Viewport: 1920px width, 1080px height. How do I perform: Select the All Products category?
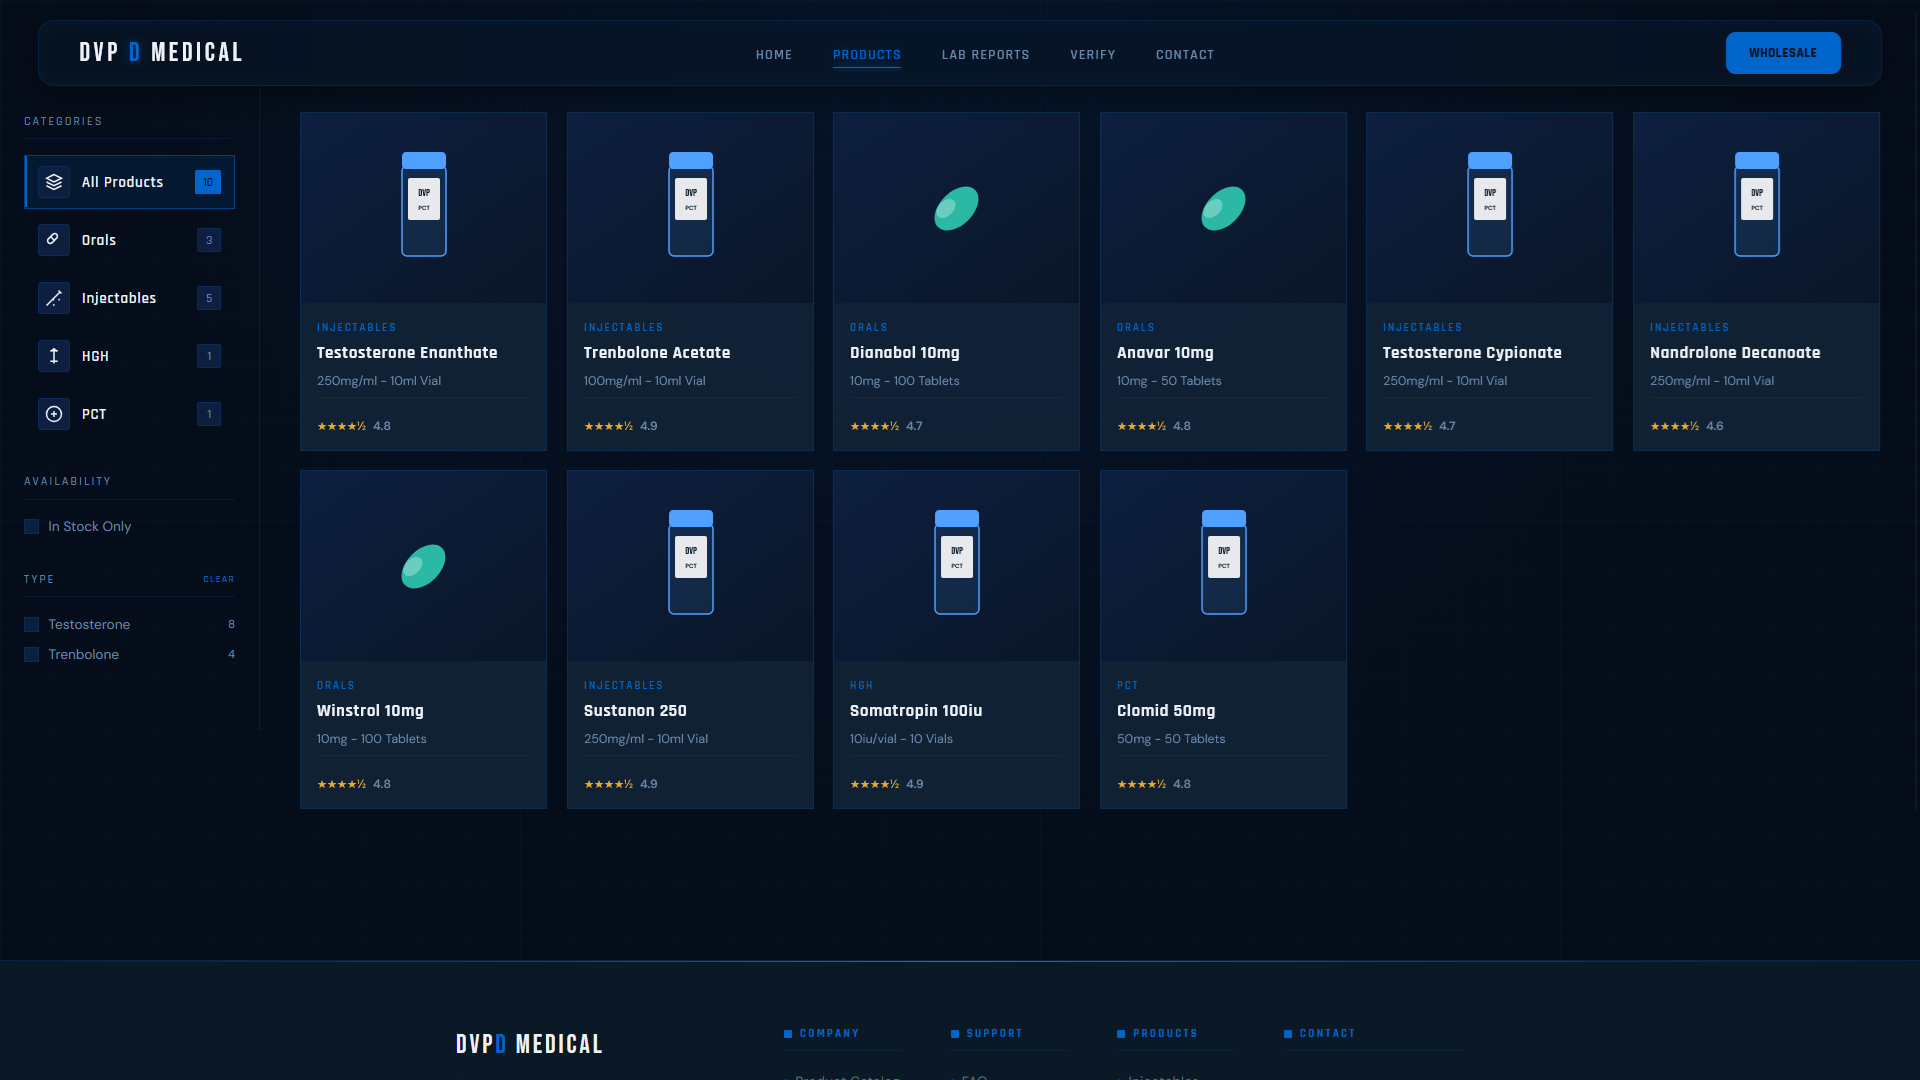tap(130, 182)
